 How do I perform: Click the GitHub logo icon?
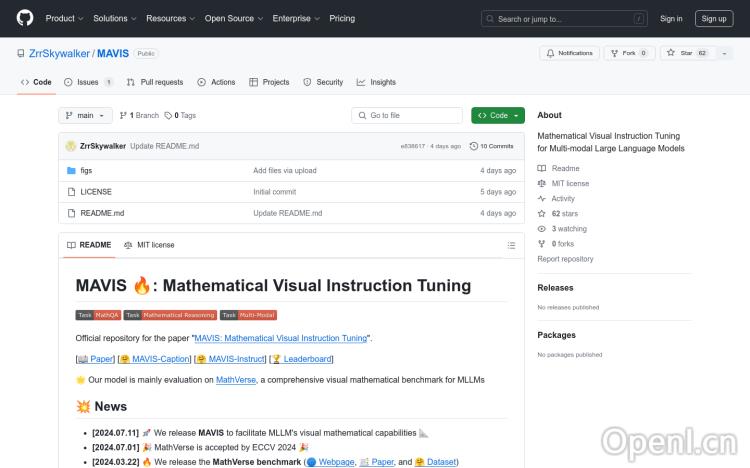(25, 18)
